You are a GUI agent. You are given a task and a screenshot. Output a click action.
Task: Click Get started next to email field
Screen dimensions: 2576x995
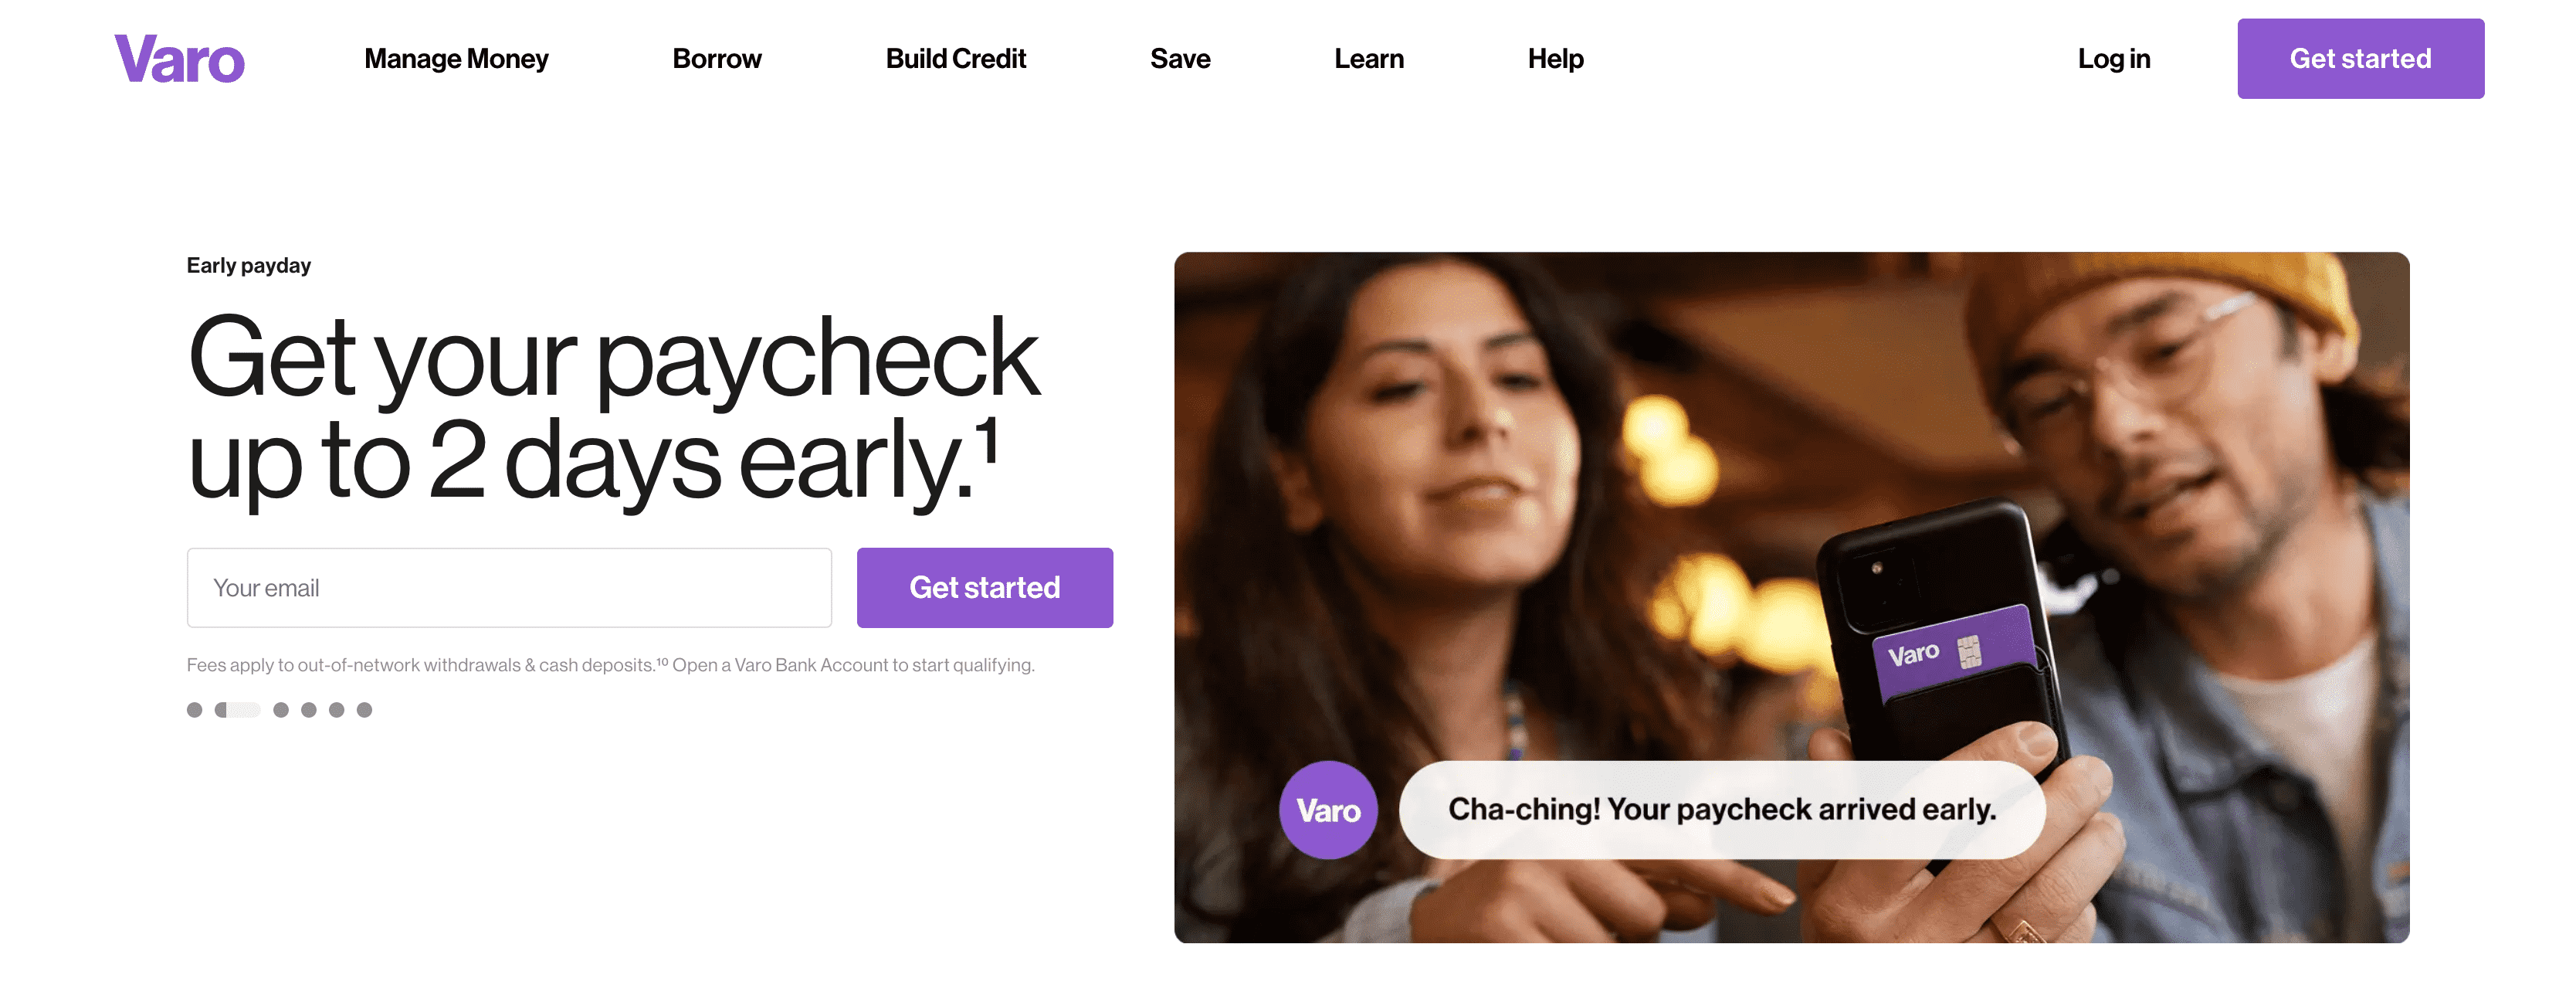pyautogui.click(x=985, y=588)
